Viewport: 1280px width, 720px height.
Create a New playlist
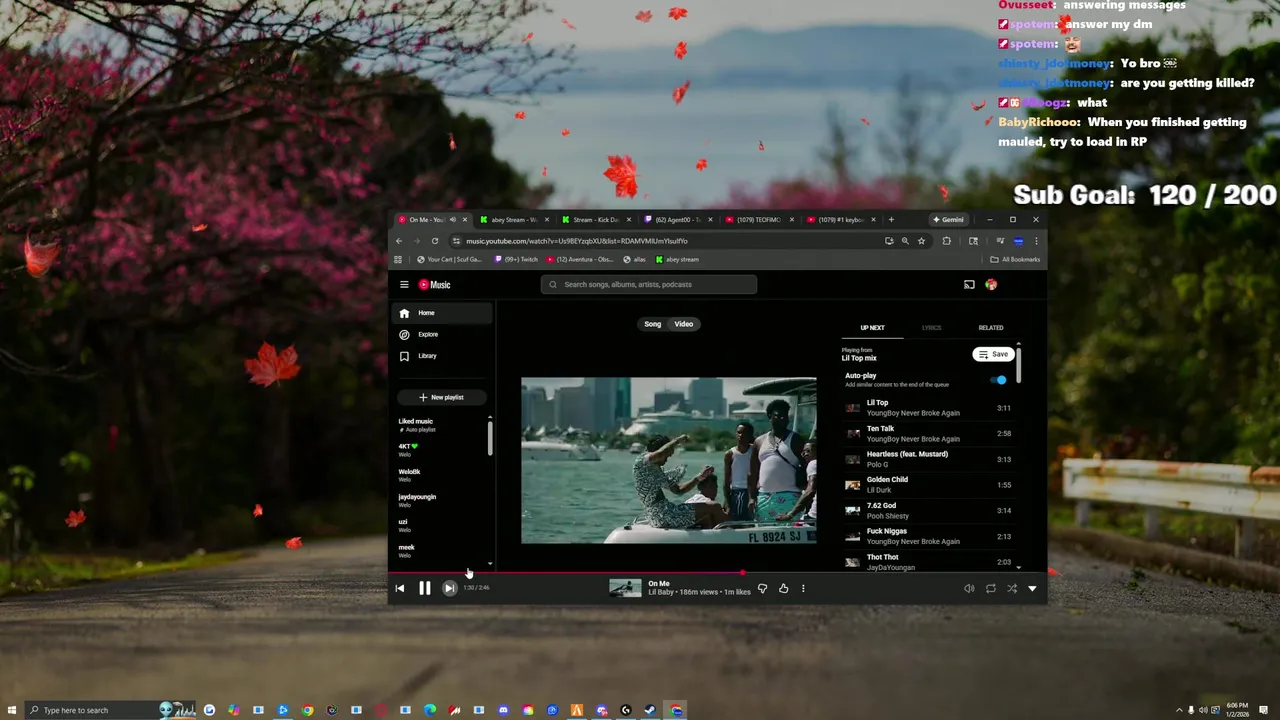441,398
